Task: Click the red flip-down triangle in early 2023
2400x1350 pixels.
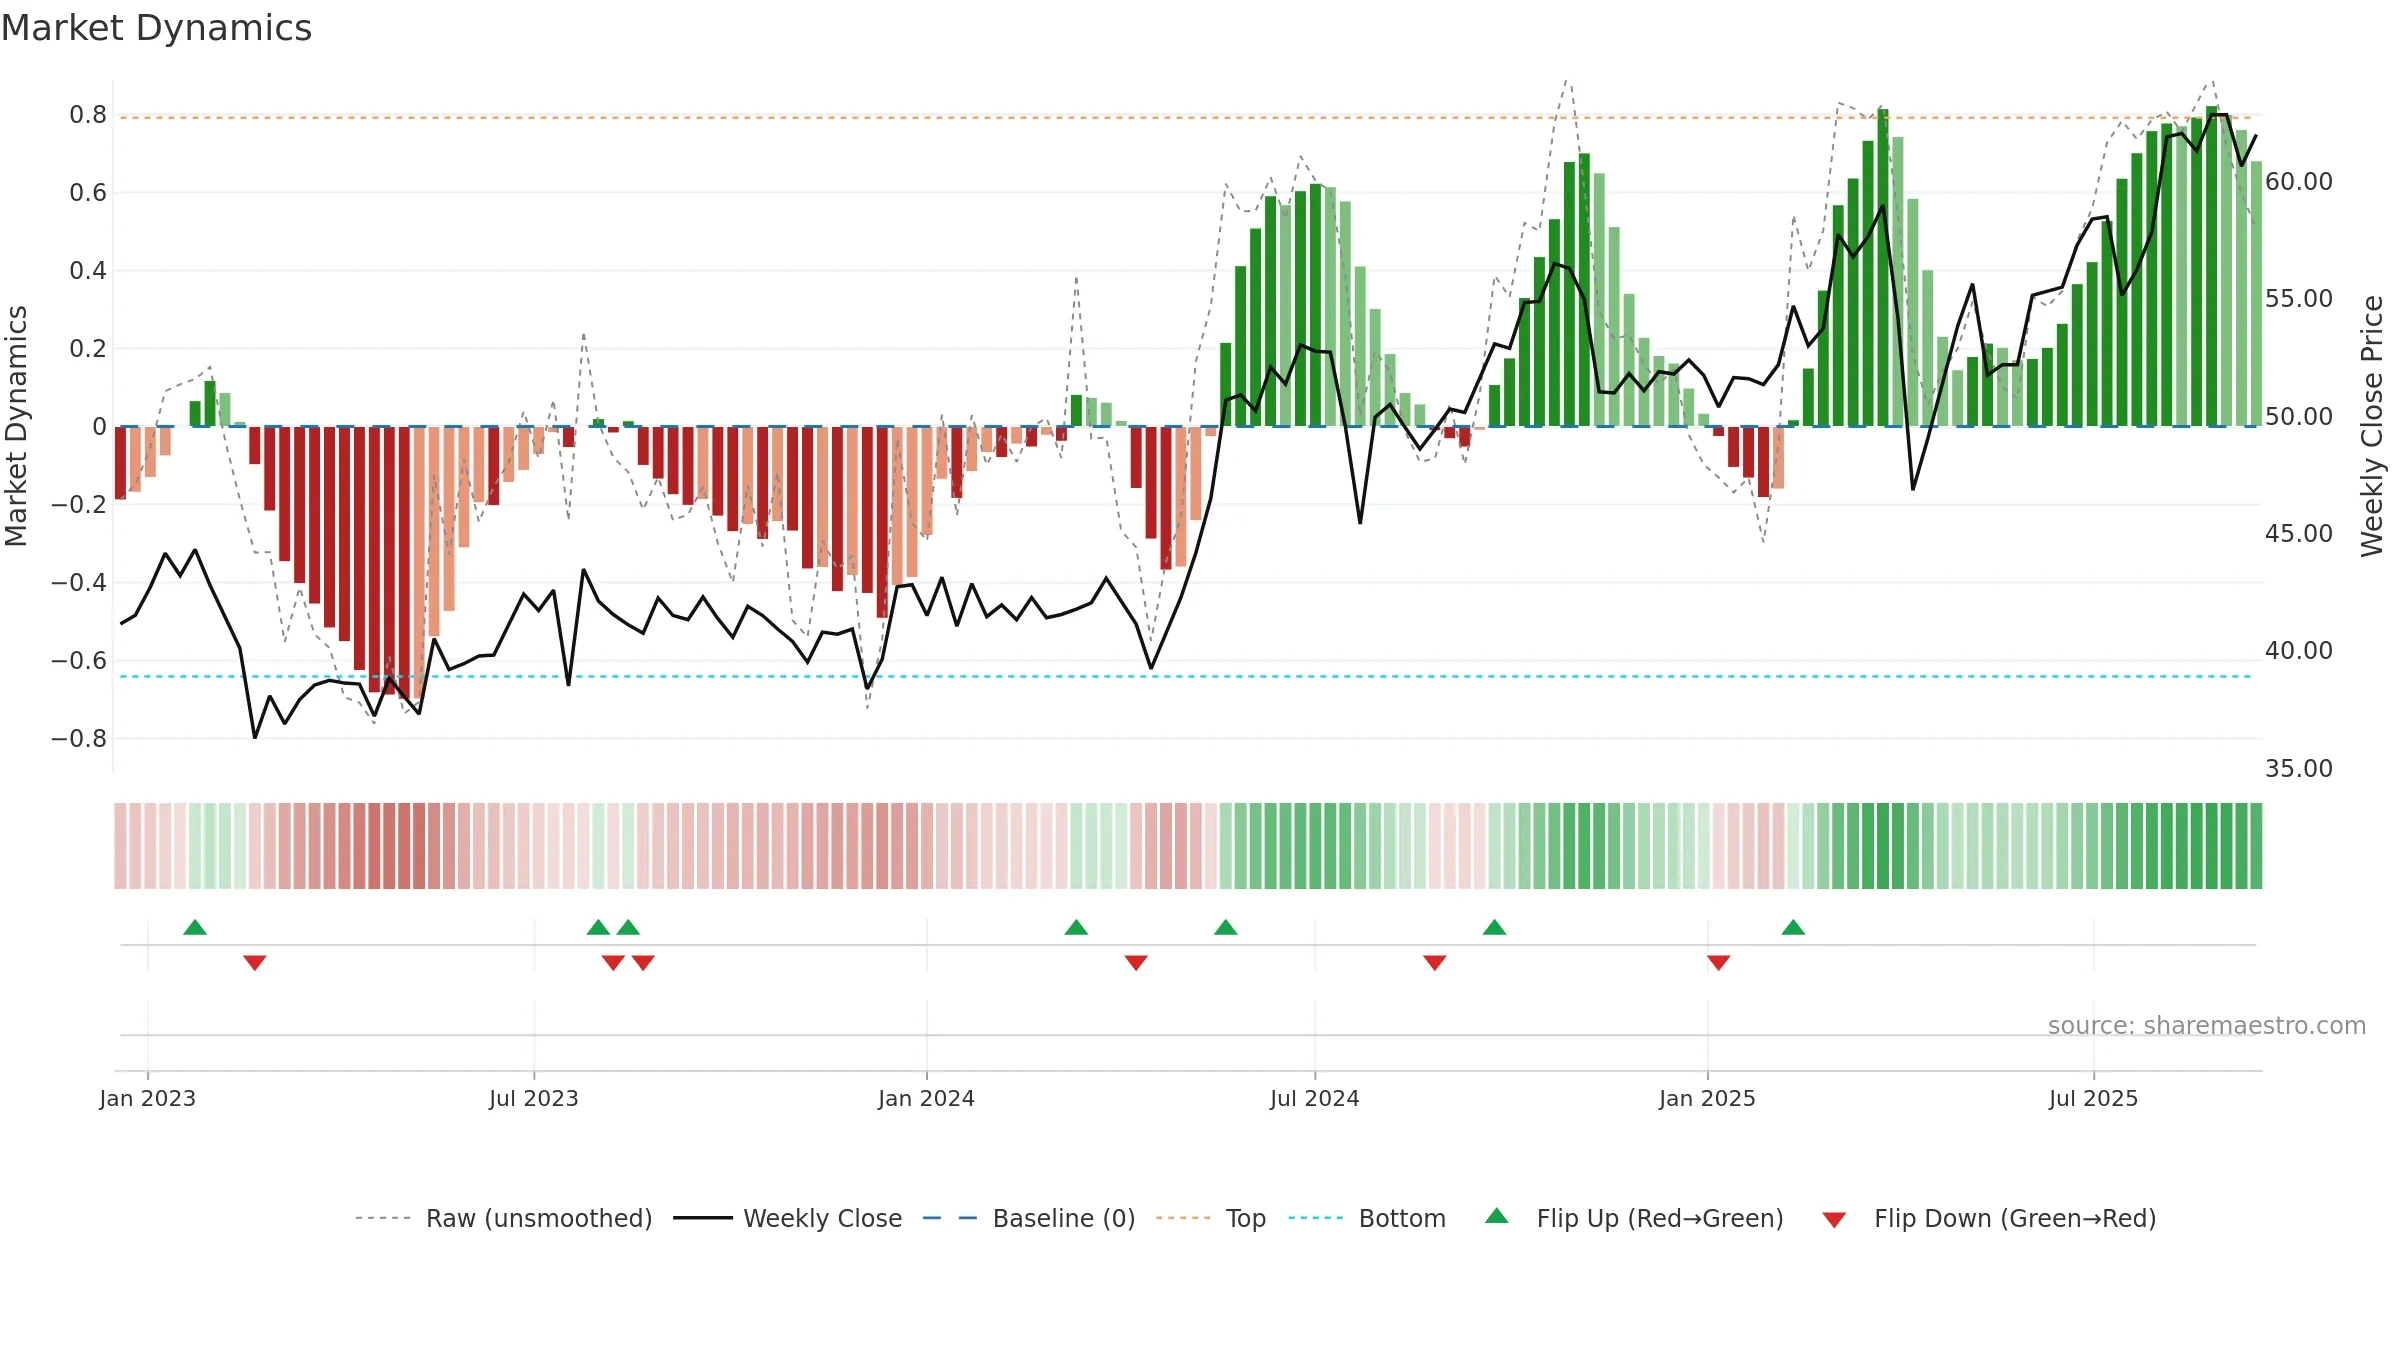Action: [x=255, y=963]
